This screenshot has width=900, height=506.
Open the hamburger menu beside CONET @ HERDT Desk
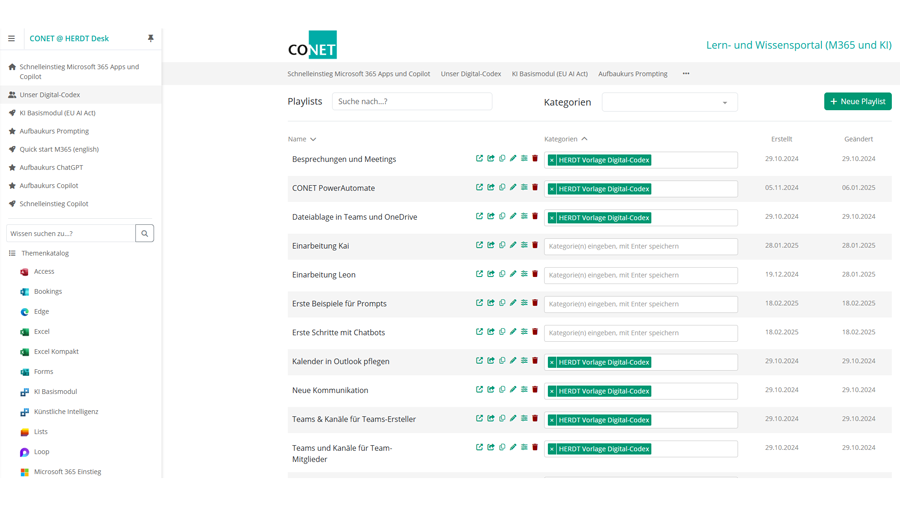11,38
